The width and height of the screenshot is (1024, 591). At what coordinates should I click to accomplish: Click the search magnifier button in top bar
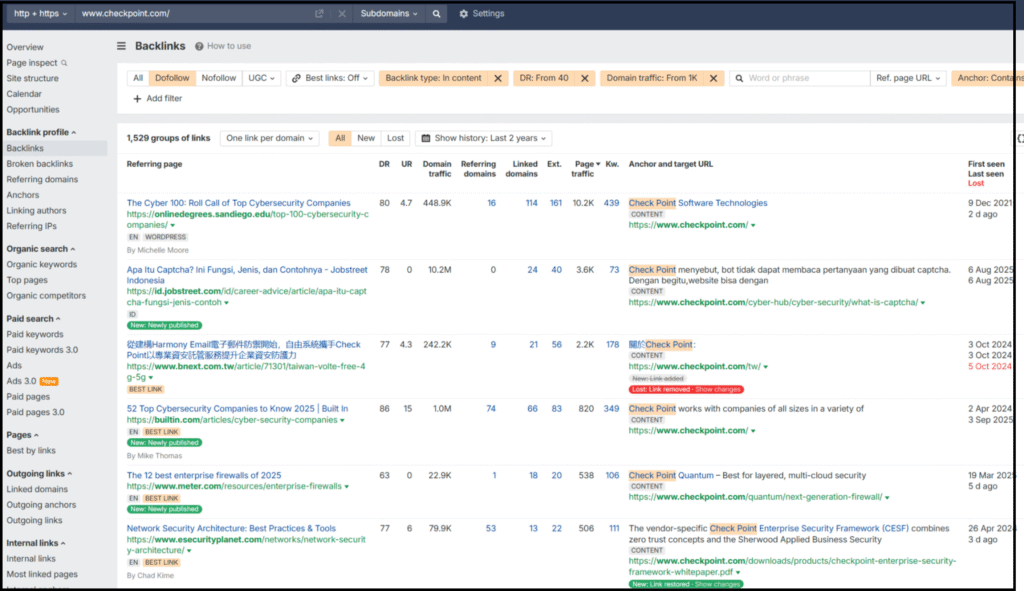pos(436,14)
